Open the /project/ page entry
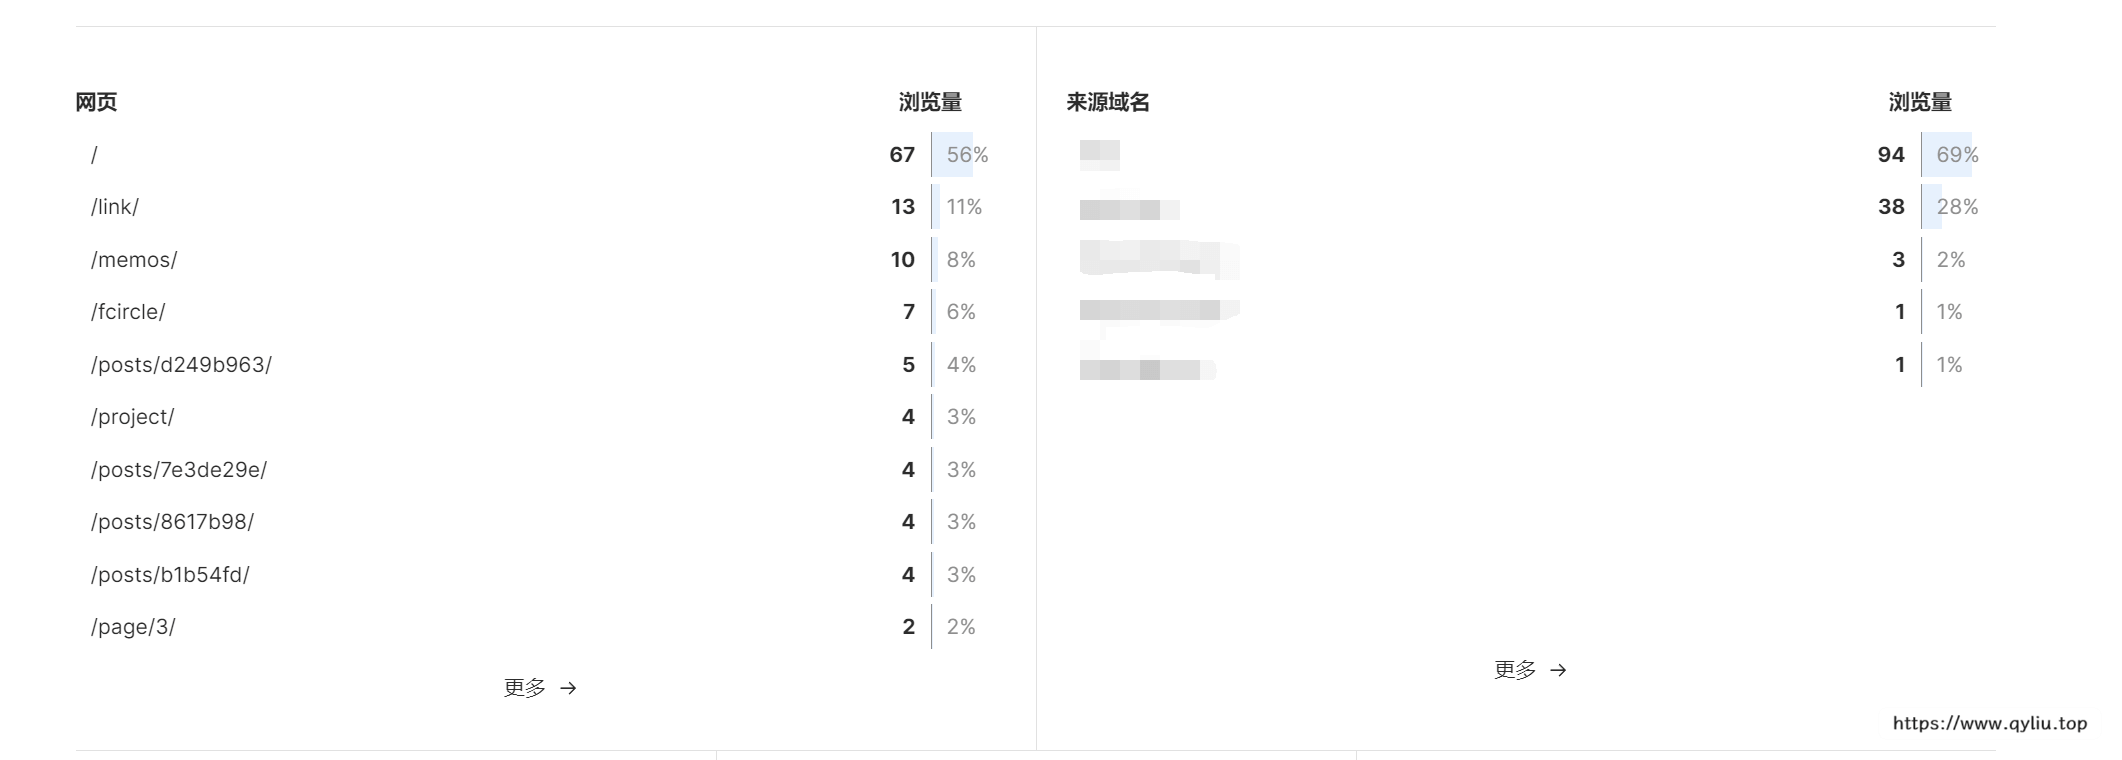Screen dimensions: 2122x760 click(x=132, y=417)
